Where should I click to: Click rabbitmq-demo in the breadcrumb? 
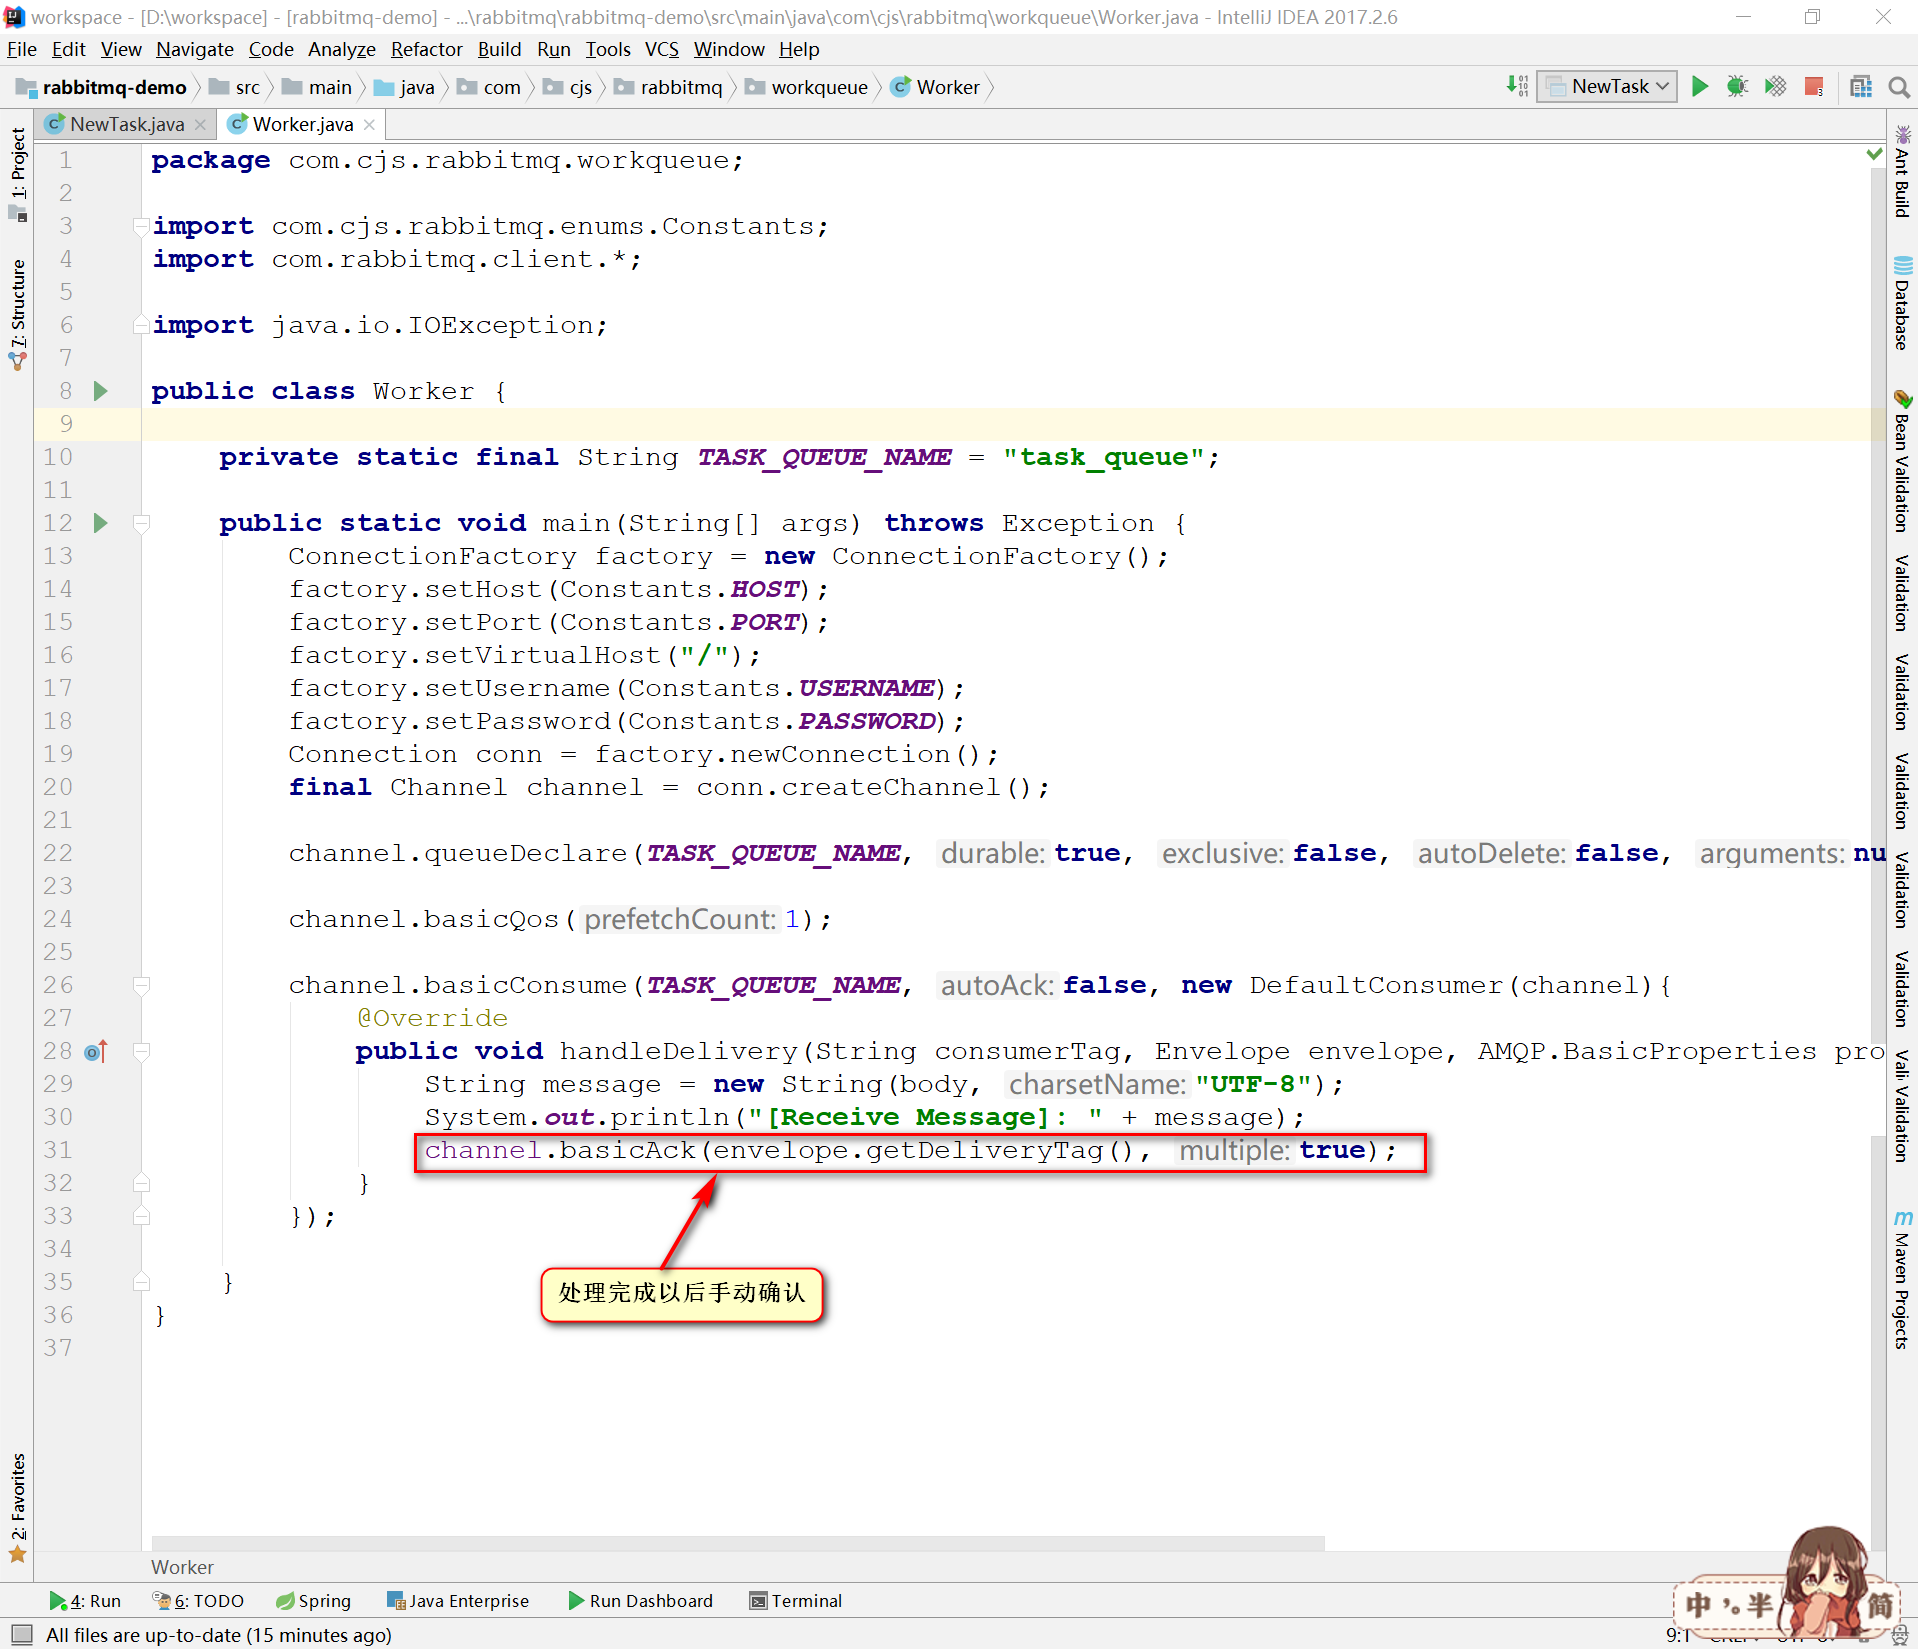(101, 87)
